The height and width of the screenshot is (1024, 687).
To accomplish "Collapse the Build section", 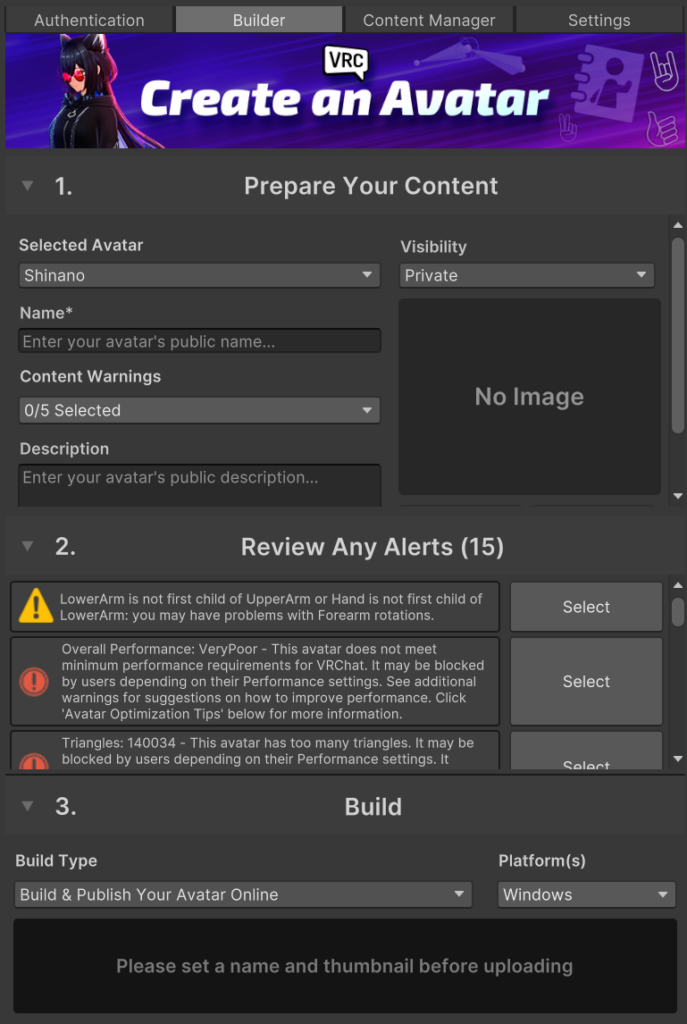I will (27, 806).
